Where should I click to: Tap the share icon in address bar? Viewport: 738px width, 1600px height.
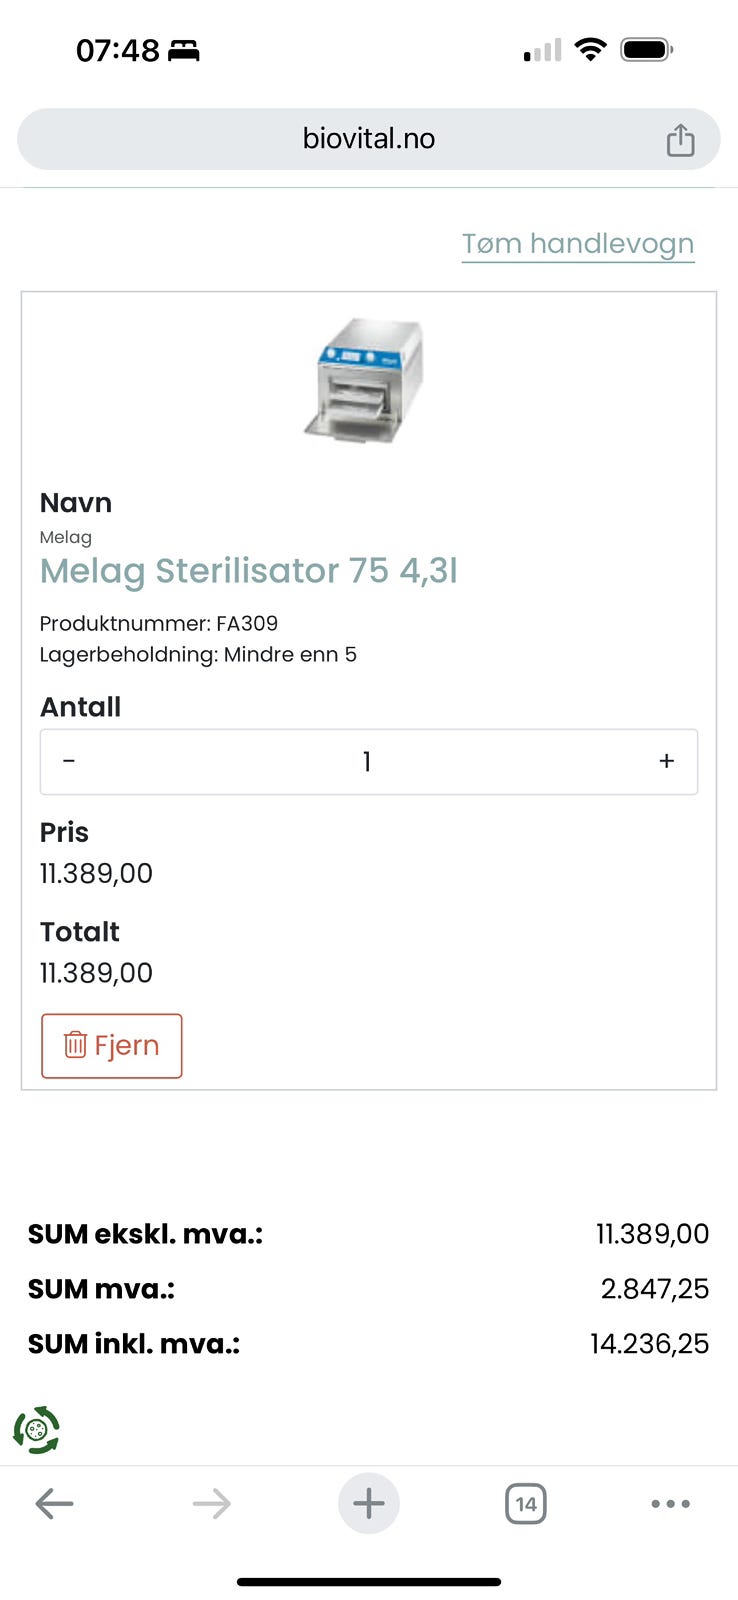(x=680, y=140)
